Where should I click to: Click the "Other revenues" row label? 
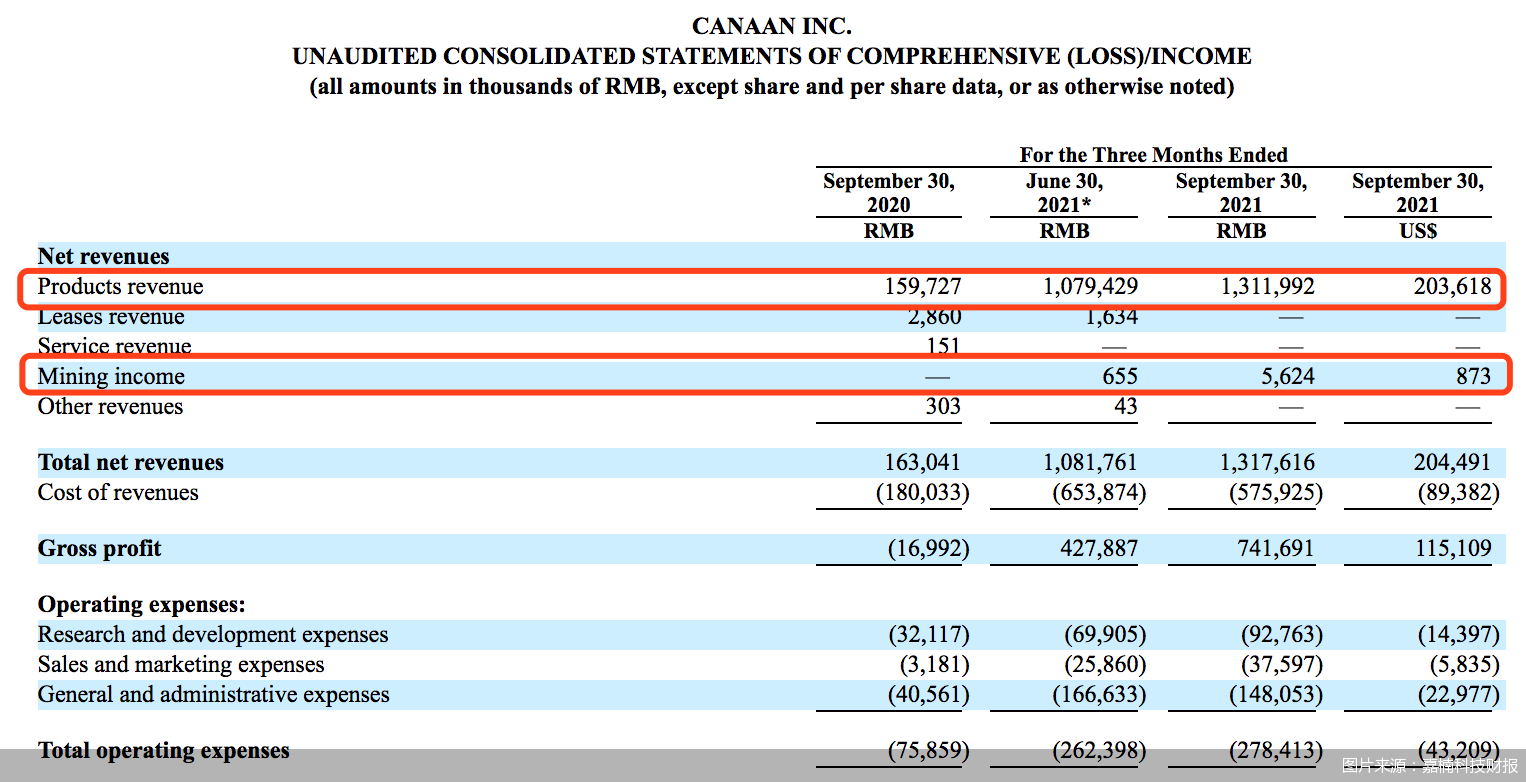click(x=111, y=407)
